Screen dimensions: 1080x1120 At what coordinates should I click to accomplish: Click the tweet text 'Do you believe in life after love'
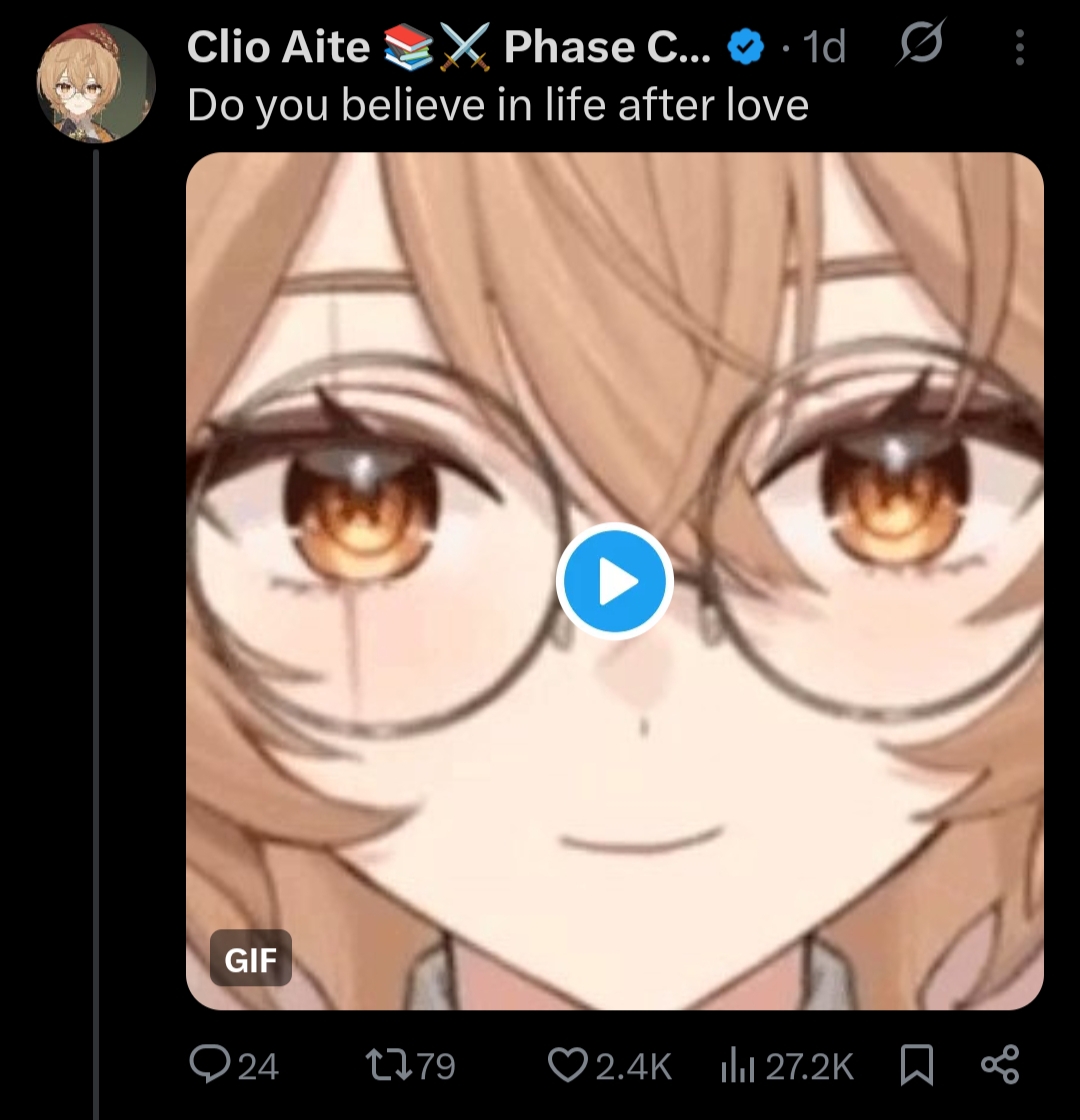click(x=497, y=106)
